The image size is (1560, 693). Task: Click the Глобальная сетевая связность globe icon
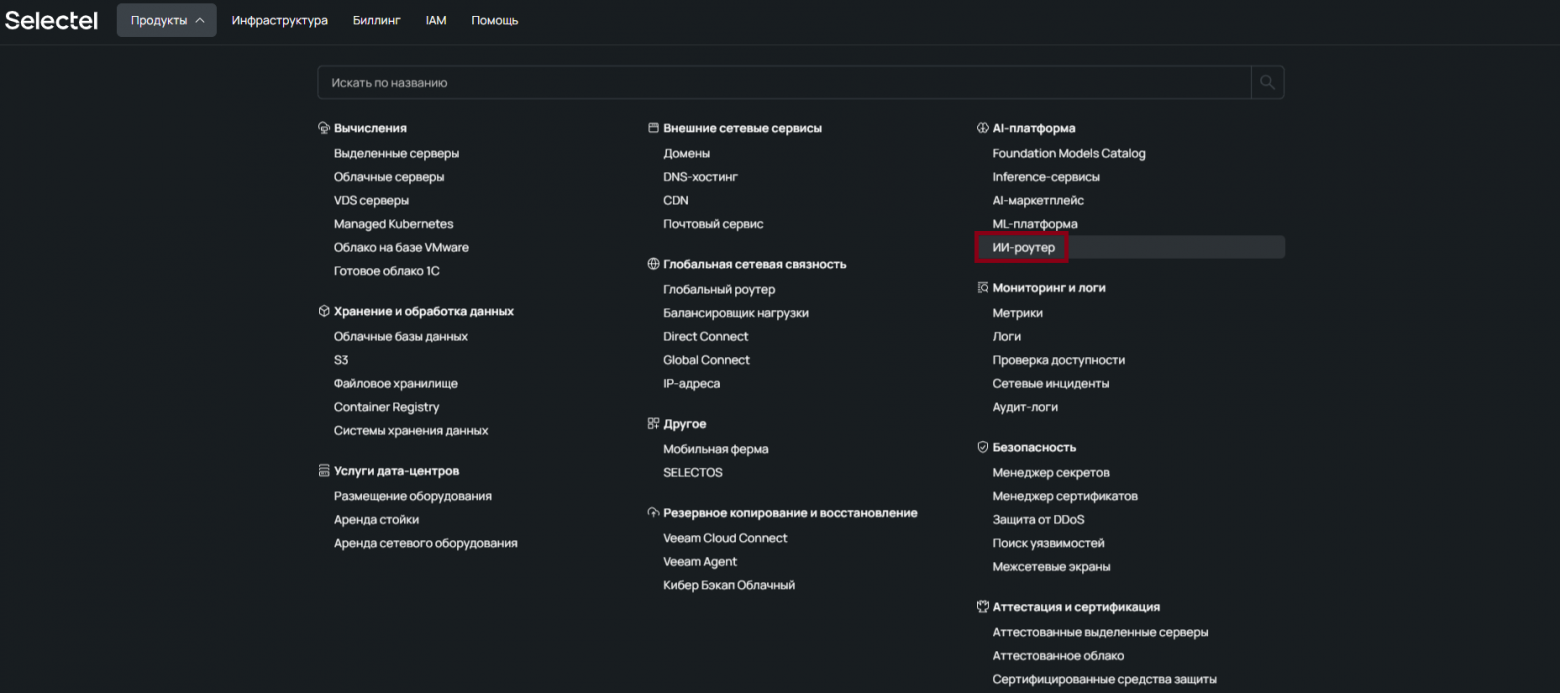click(653, 264)
